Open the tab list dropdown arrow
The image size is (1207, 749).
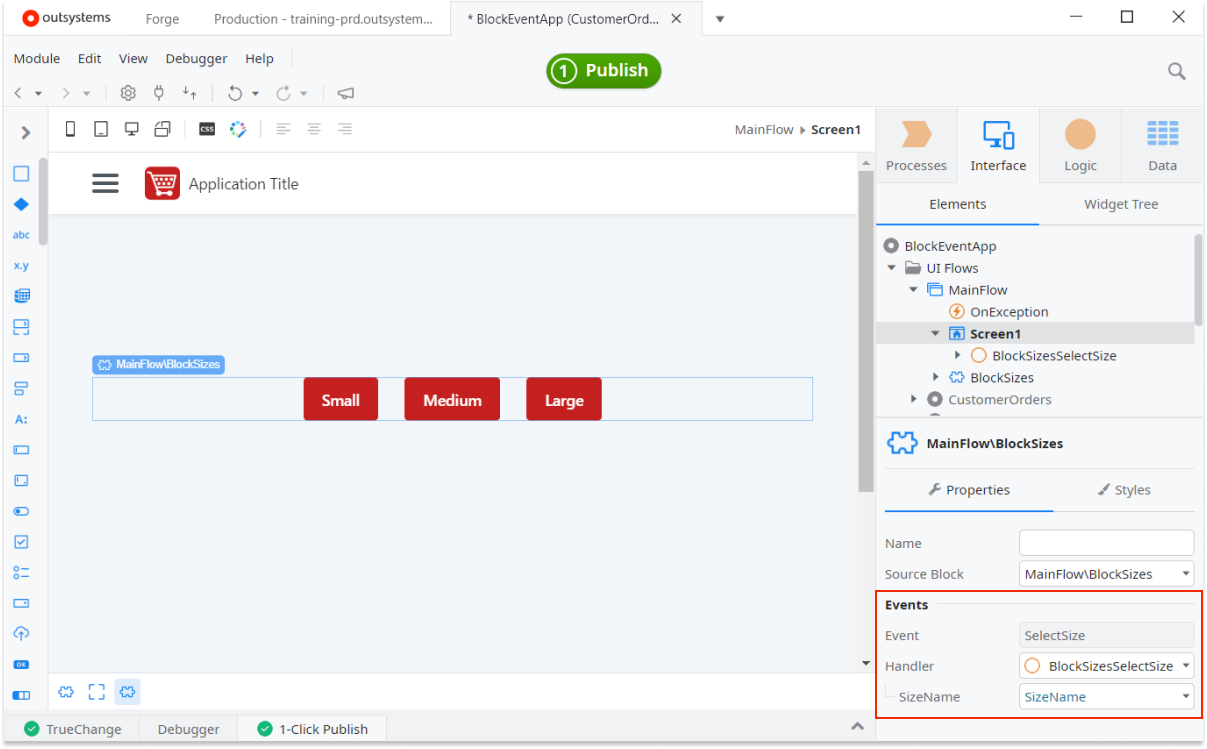pos(720,18)
